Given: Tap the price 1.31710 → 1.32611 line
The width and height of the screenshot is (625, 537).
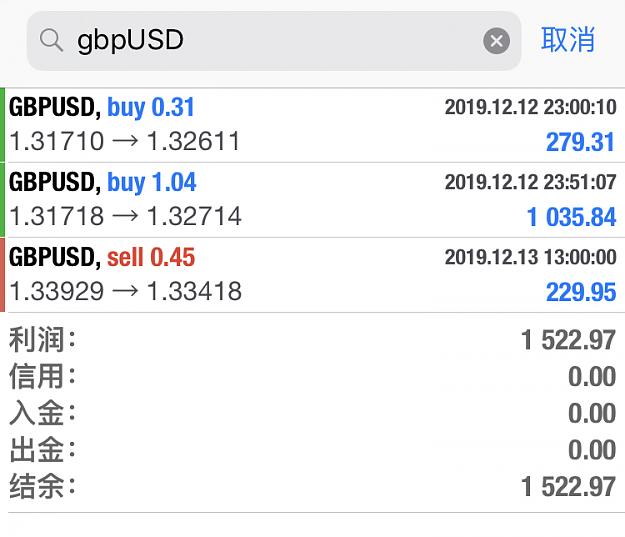Looking at the screenshot, I should [x=125, y=141].
